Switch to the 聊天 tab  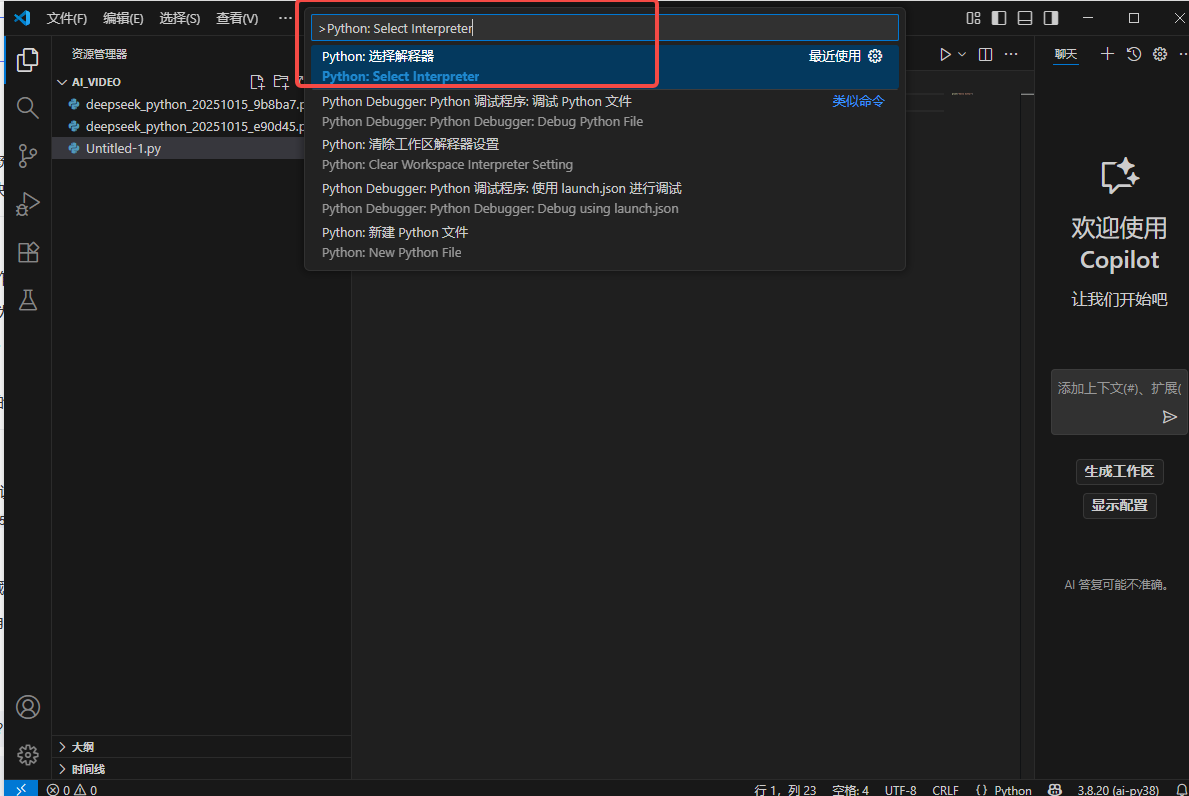[1065, 54]
